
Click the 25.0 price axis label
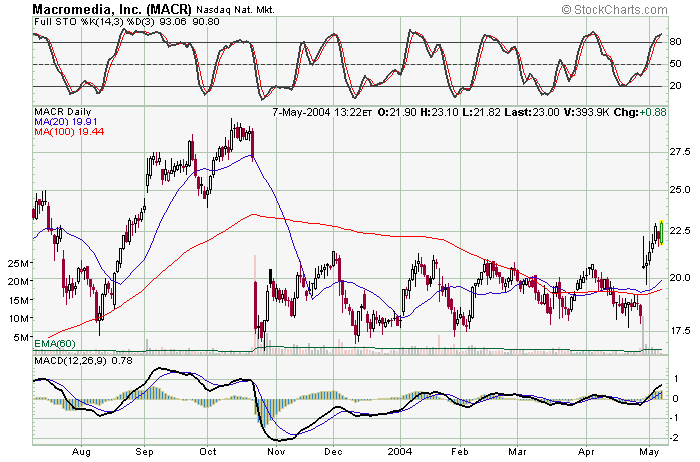pos(679,190)
